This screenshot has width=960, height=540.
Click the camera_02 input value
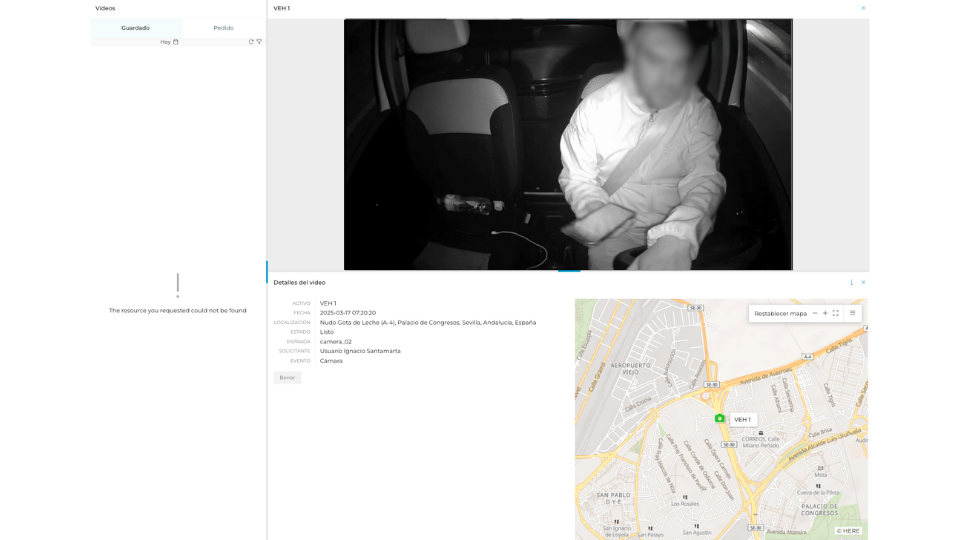[336, 342]
